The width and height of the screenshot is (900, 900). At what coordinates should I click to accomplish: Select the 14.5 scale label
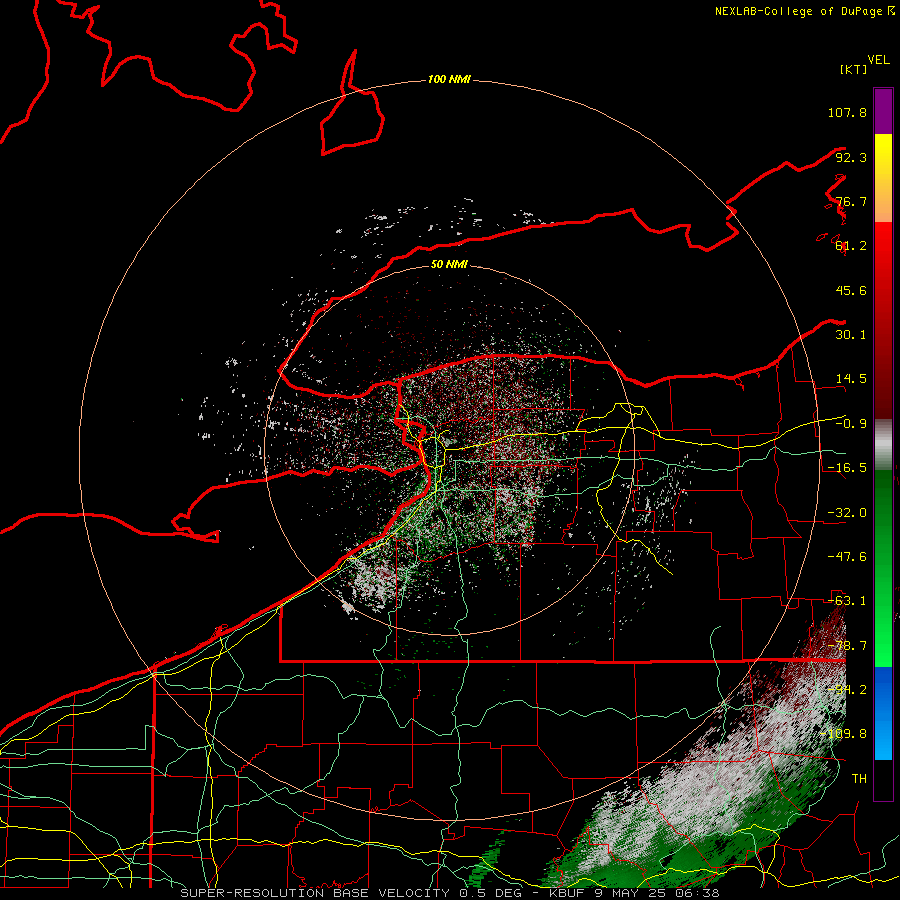point(851,379)
